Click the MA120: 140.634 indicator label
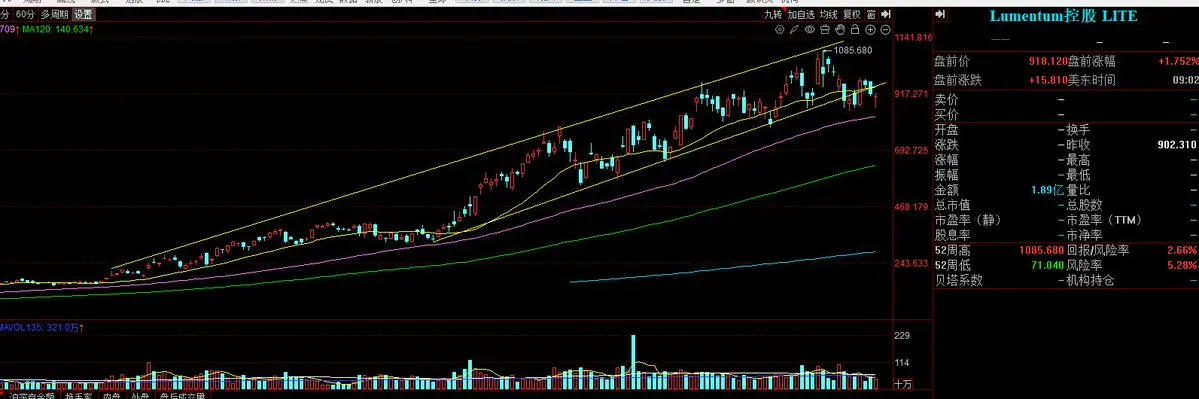This screenshot has width=1199, height=399. pos(57,30)
